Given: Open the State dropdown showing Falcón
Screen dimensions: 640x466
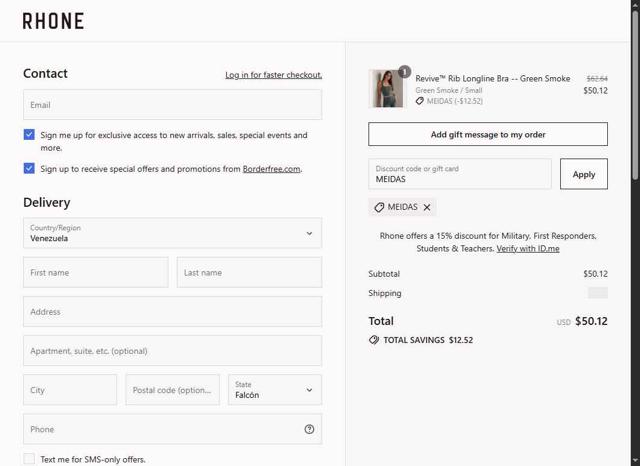Looking at the screenshot, I should [x=275, y=390].
